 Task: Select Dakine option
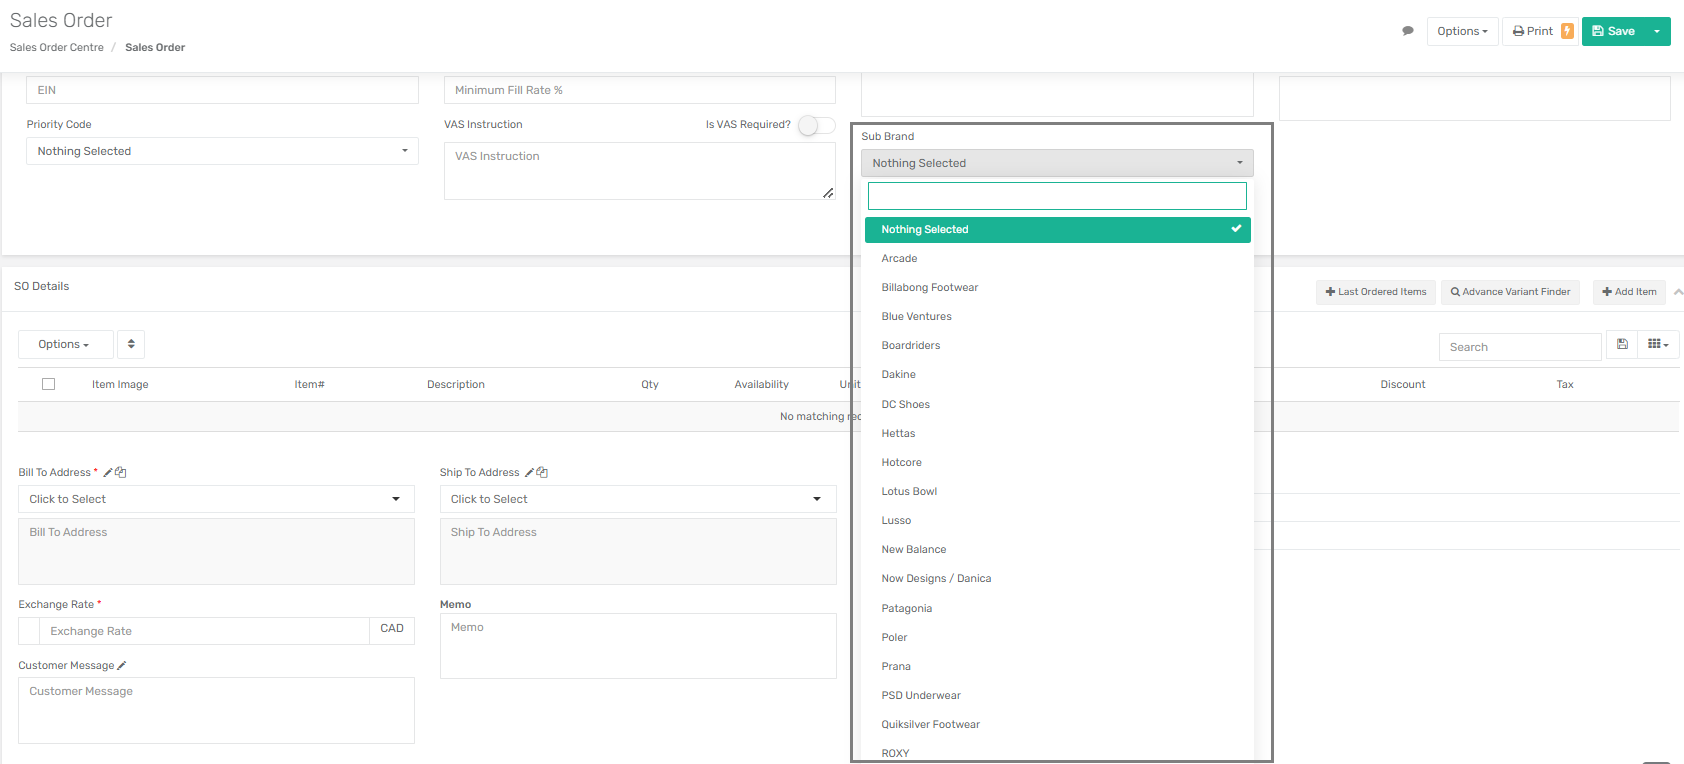pos(898,374)
